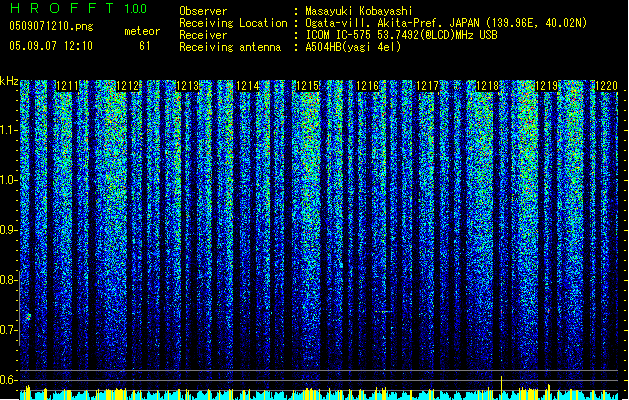Click the Receiving Location label
This screenshot has width=629, height=400.
pyautogui.click(x=233, y=23)
